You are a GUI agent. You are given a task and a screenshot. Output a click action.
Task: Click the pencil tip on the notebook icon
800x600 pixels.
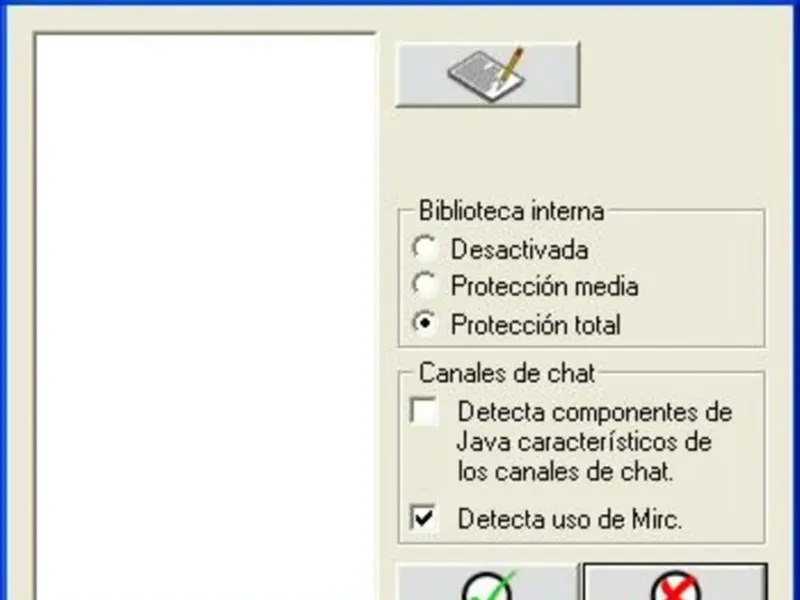(501, 82)
